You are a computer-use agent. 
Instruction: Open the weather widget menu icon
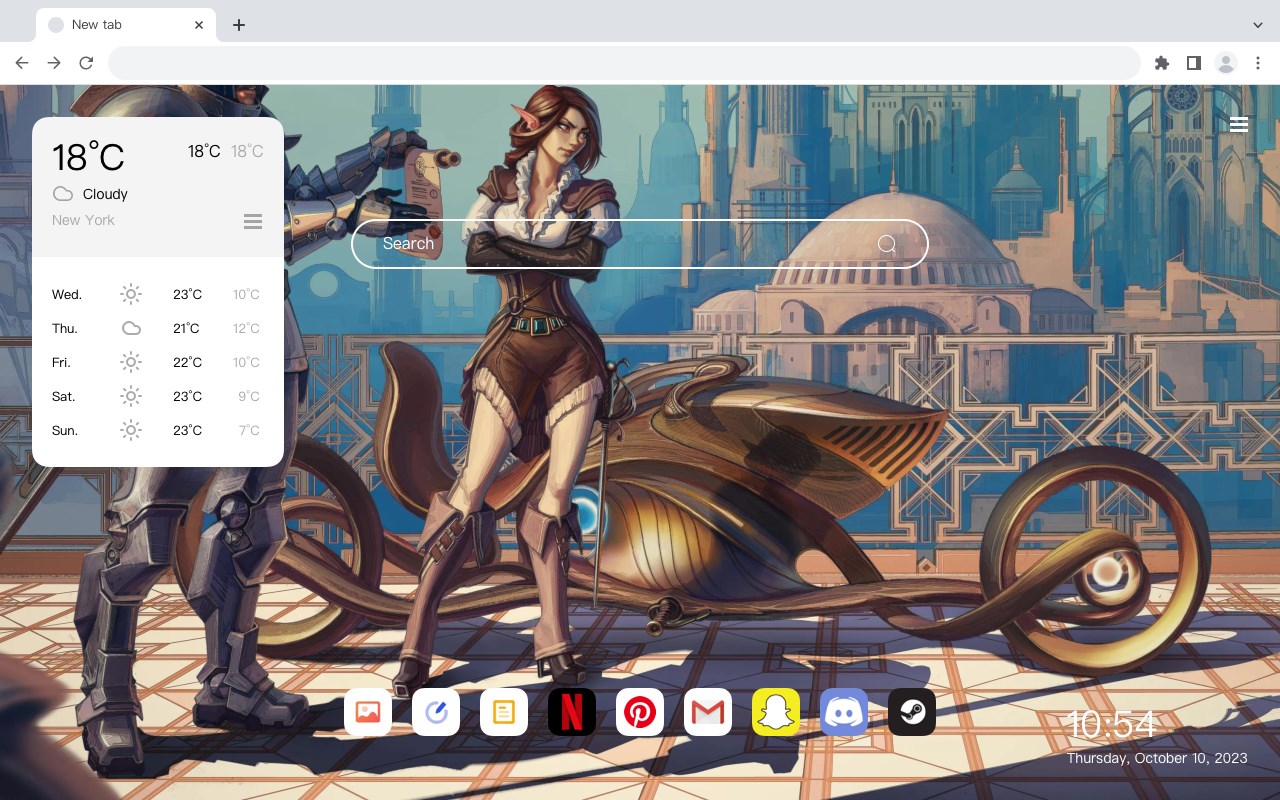point(253,221)
